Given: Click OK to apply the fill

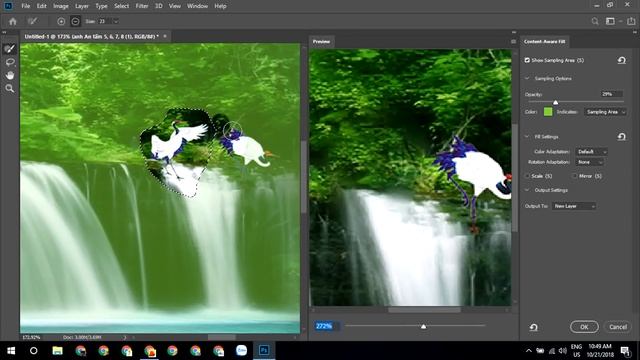Looking at the screenshot, I should [x=584, y=327].
